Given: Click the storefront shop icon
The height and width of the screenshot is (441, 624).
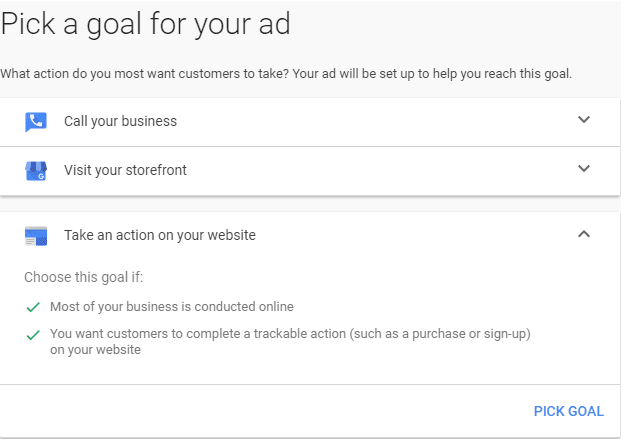Looking at the screenshot, I should click(36, 171).
